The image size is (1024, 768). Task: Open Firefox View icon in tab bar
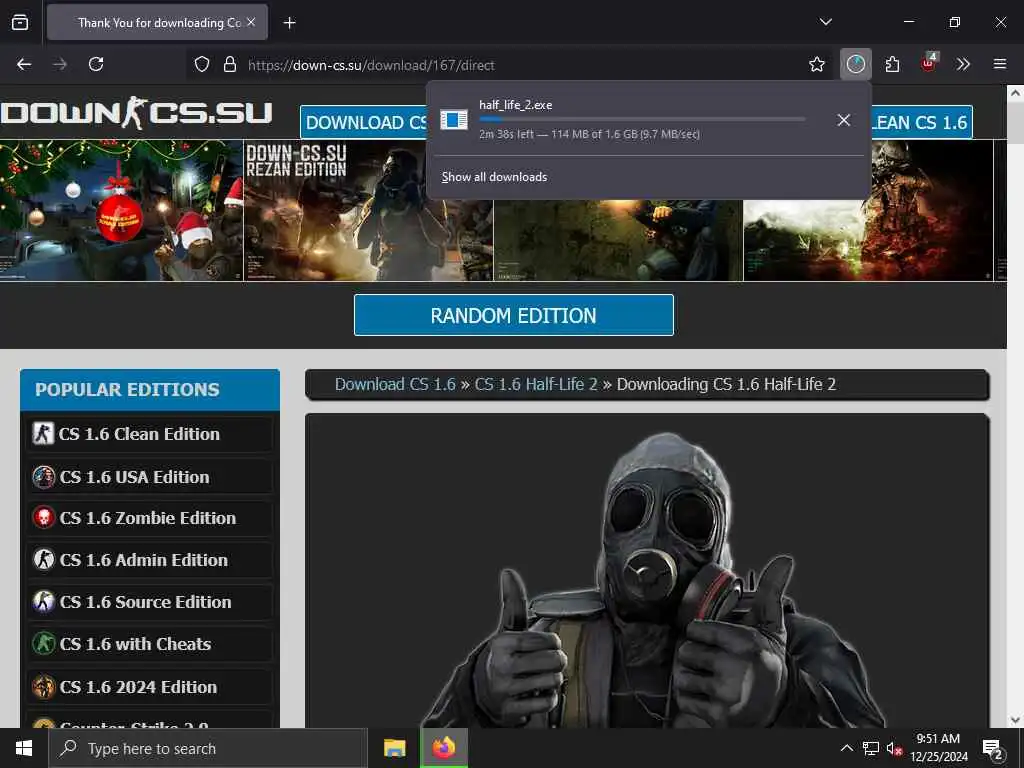(20, 22)
